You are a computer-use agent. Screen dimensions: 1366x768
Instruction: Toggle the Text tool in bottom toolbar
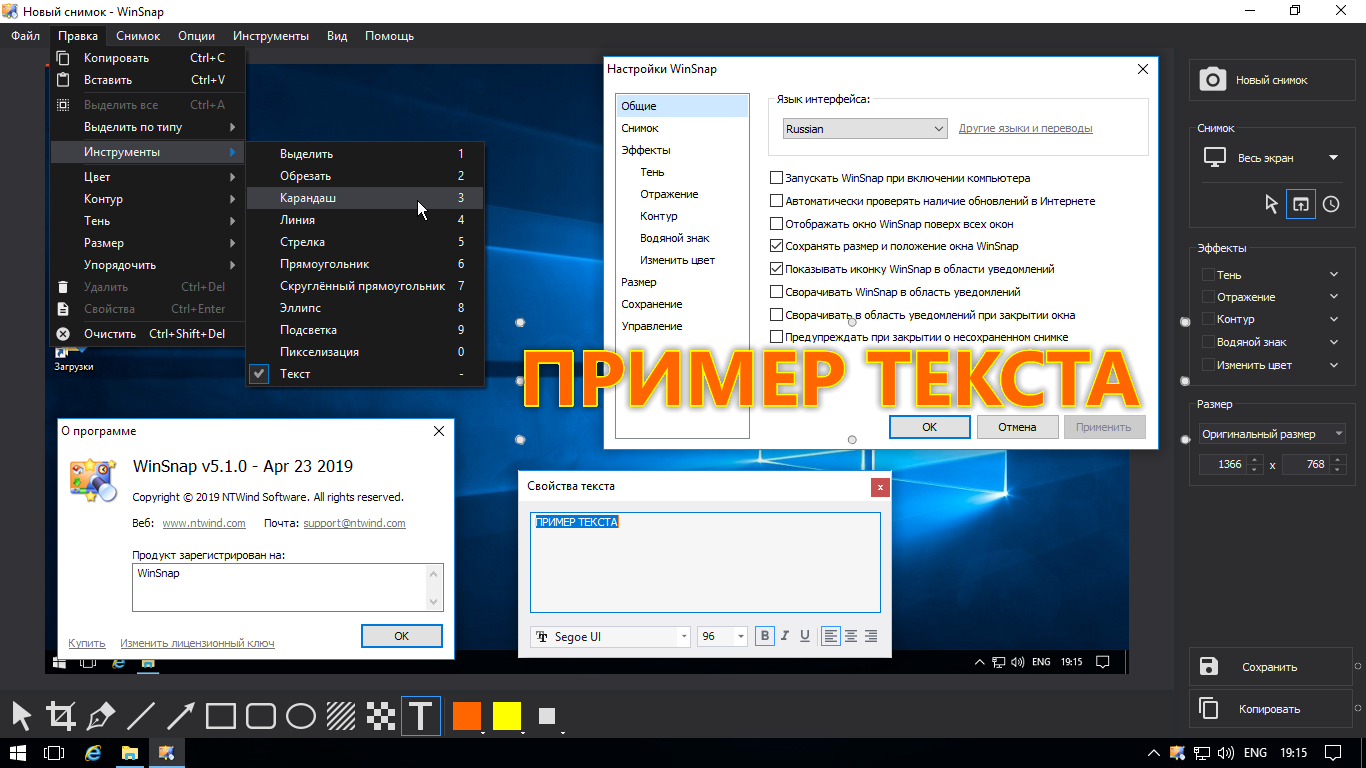pyautogui.click(x=421, y=716)
